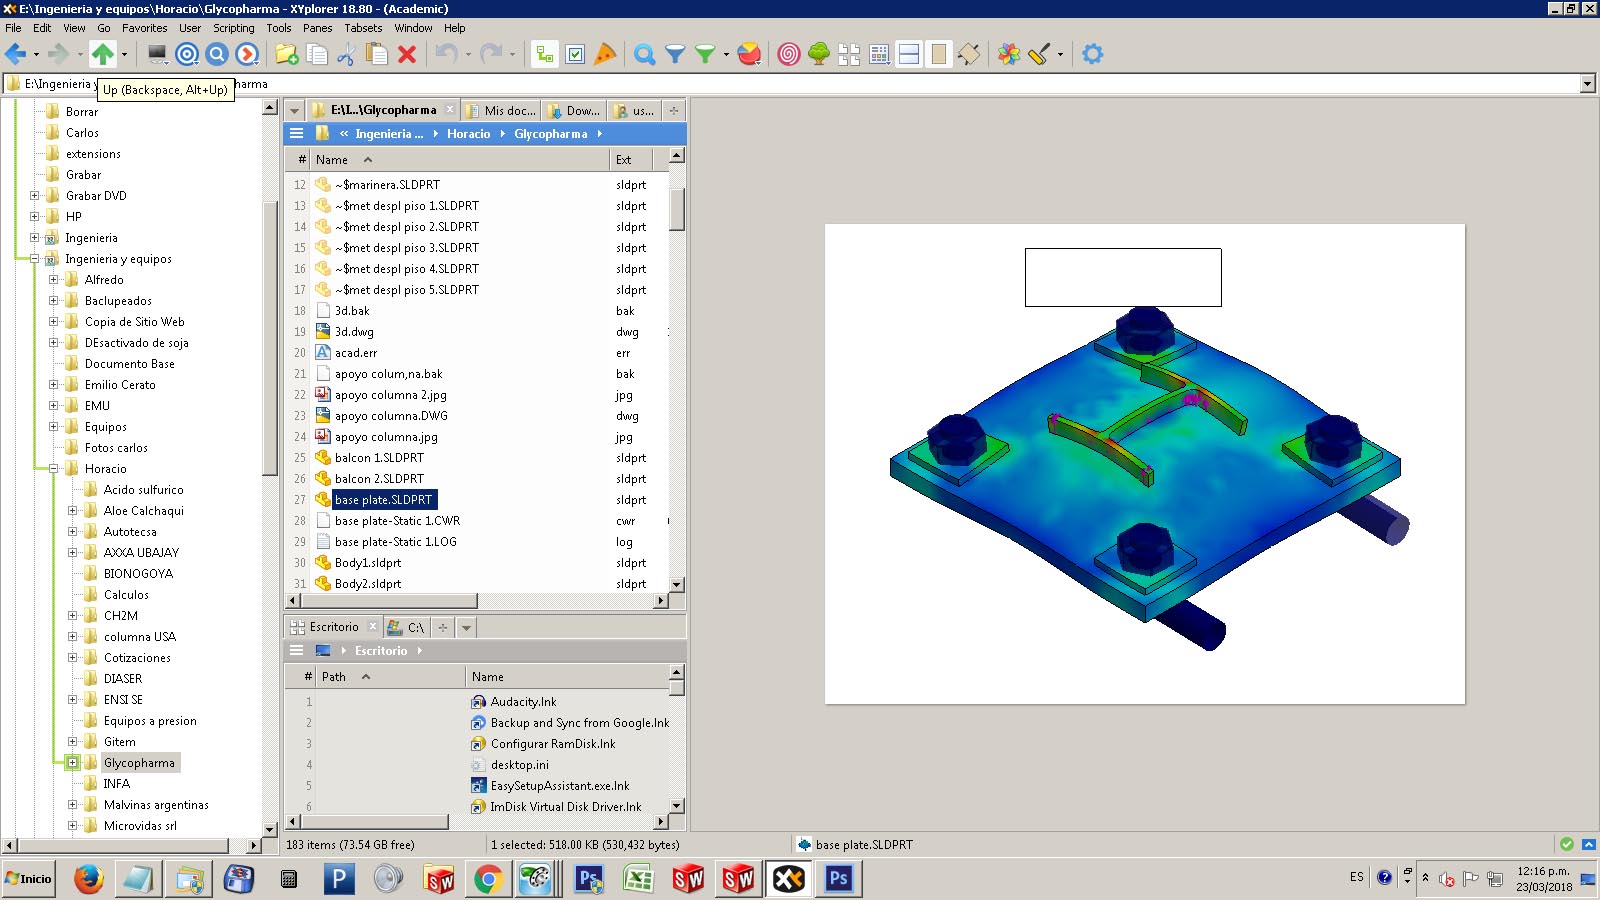Expand the Grabar DVD tree folder

[35, 196]
